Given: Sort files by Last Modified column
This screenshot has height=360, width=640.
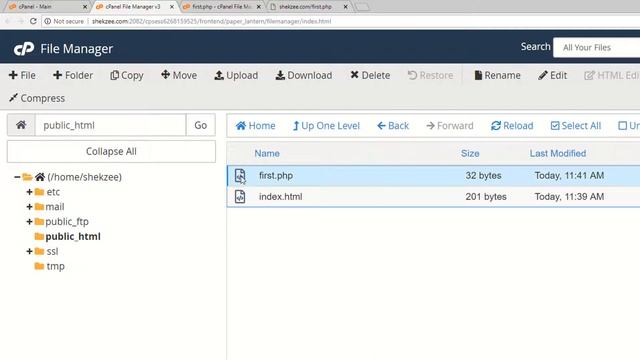Looking at the screenshot, I should click(558, 153).
